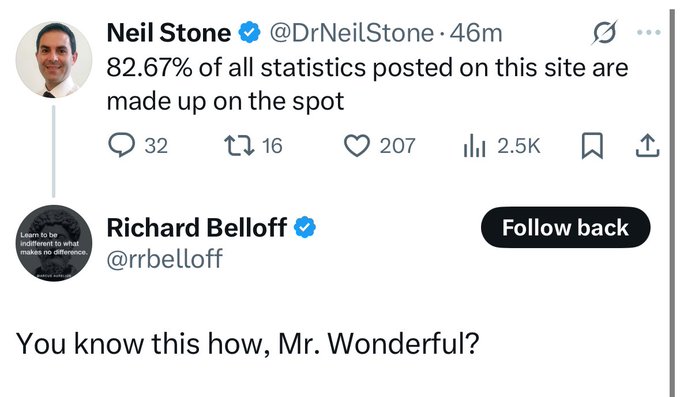Open the reply icon on Neil Stone's post
The height and width of the screenshot is (397, 680).
tap(121, 145)
